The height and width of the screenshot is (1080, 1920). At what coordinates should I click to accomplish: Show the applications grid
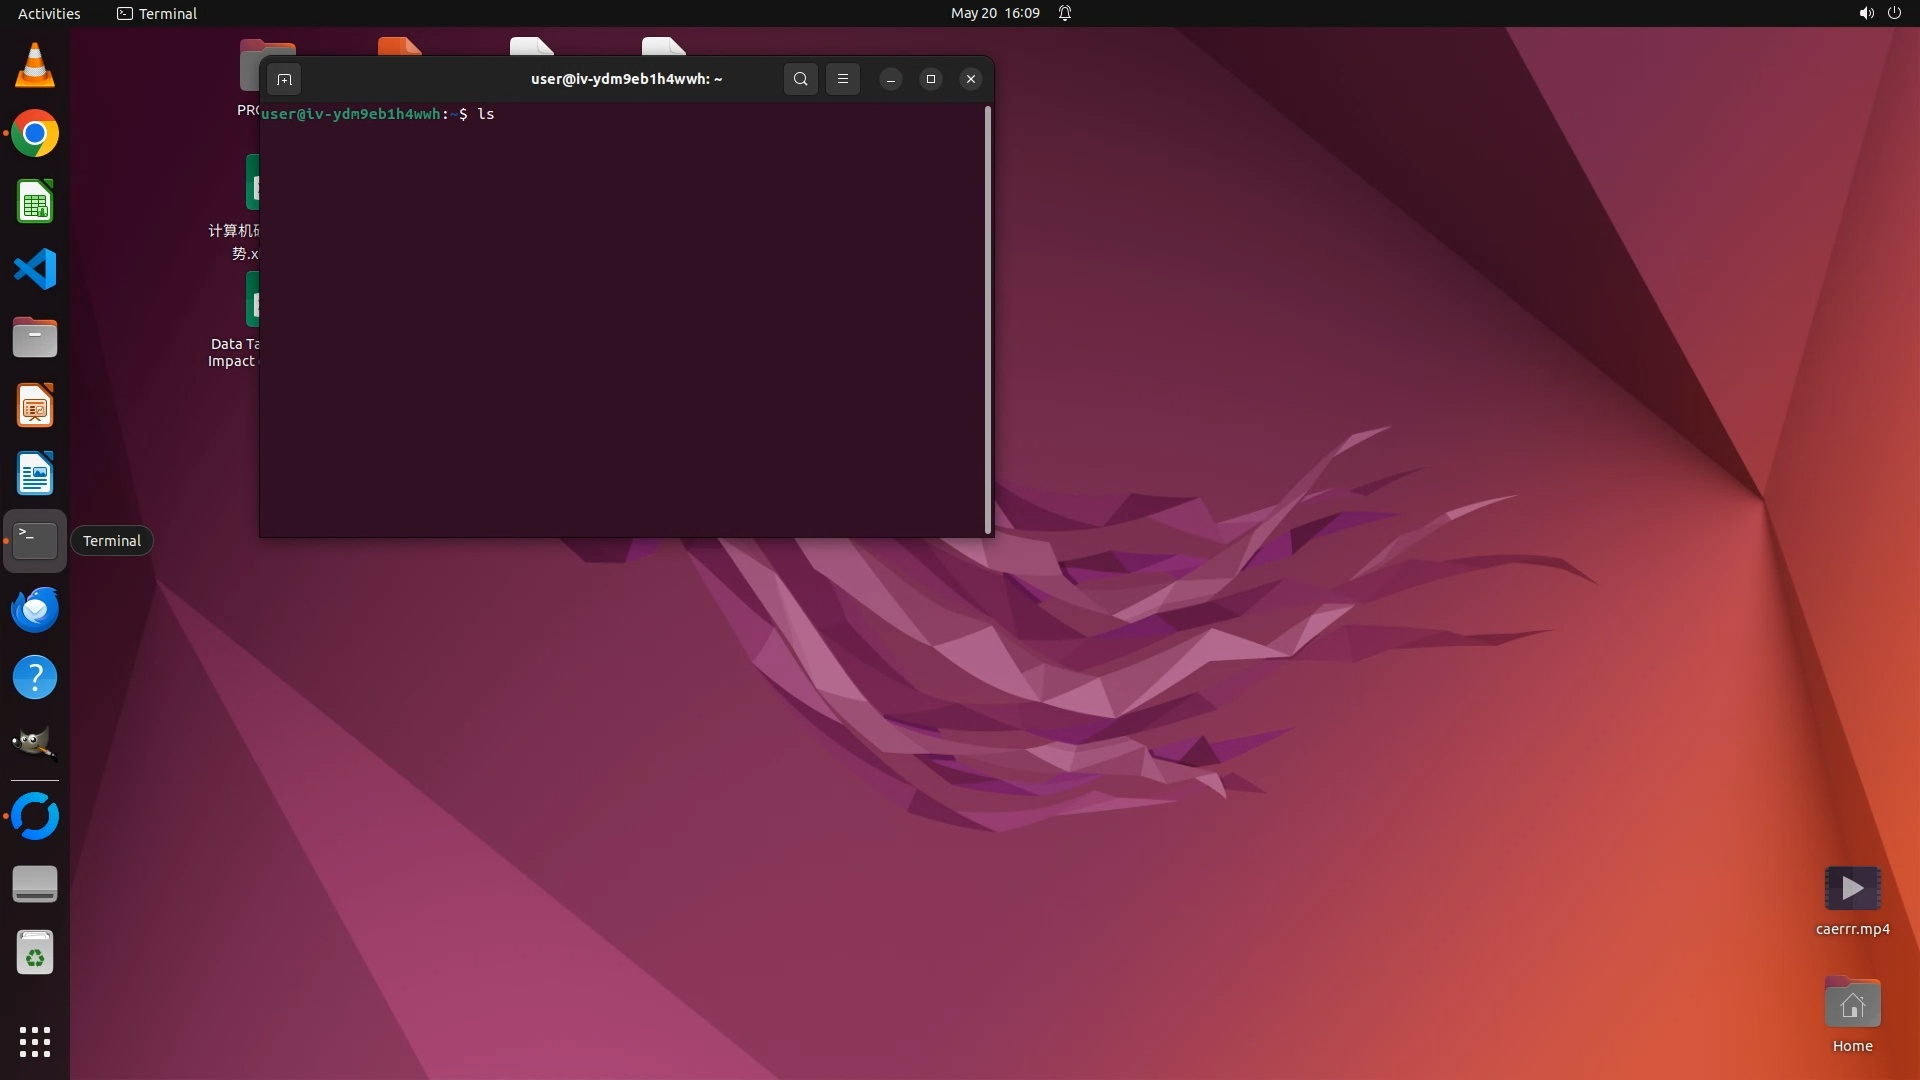35,1041
